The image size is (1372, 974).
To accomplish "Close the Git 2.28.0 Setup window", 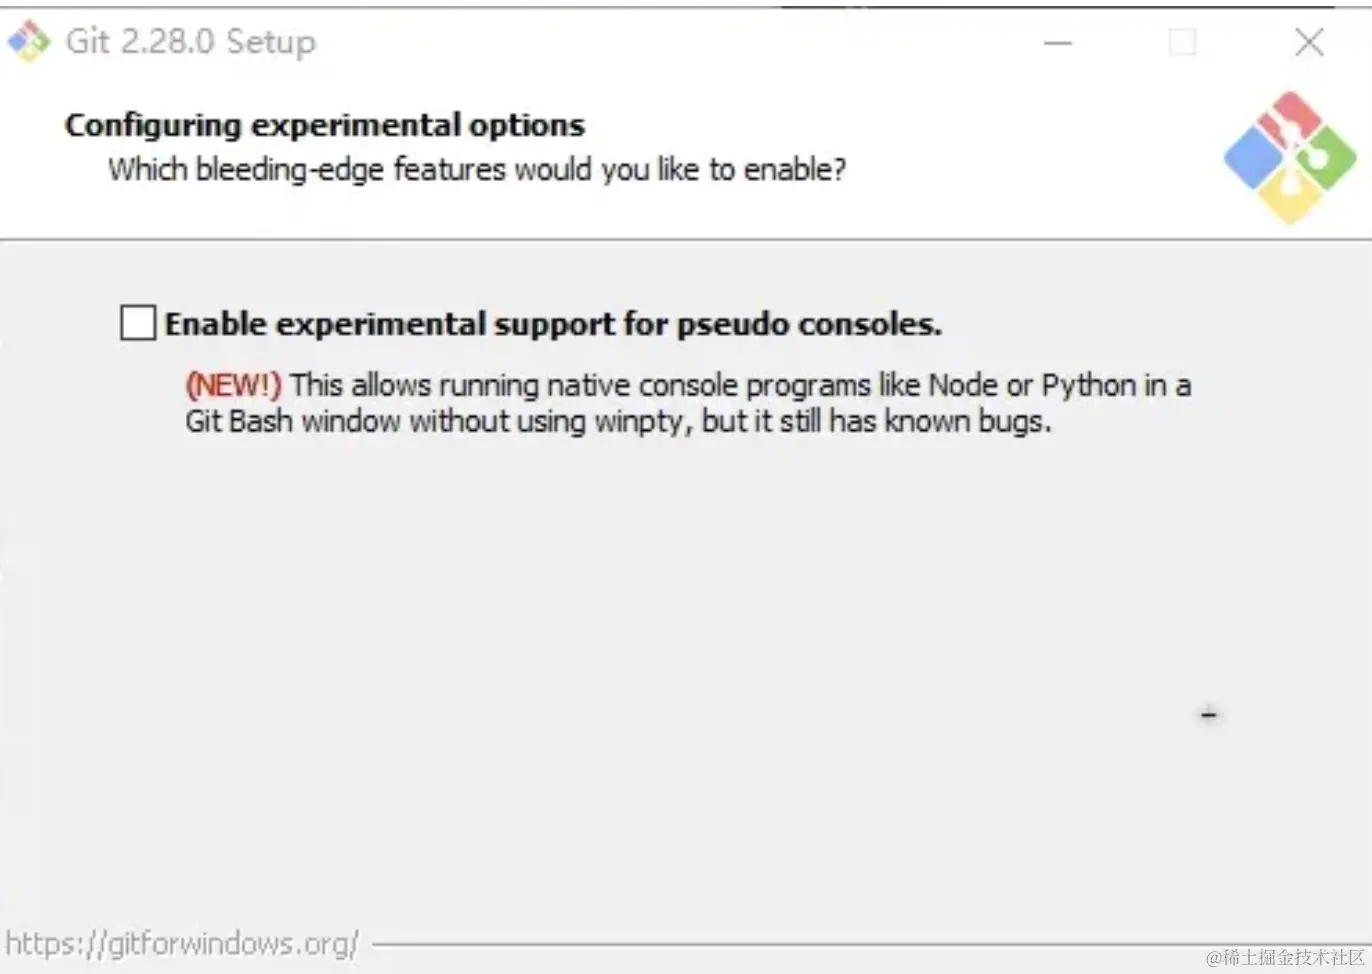I will point(1309,42).
